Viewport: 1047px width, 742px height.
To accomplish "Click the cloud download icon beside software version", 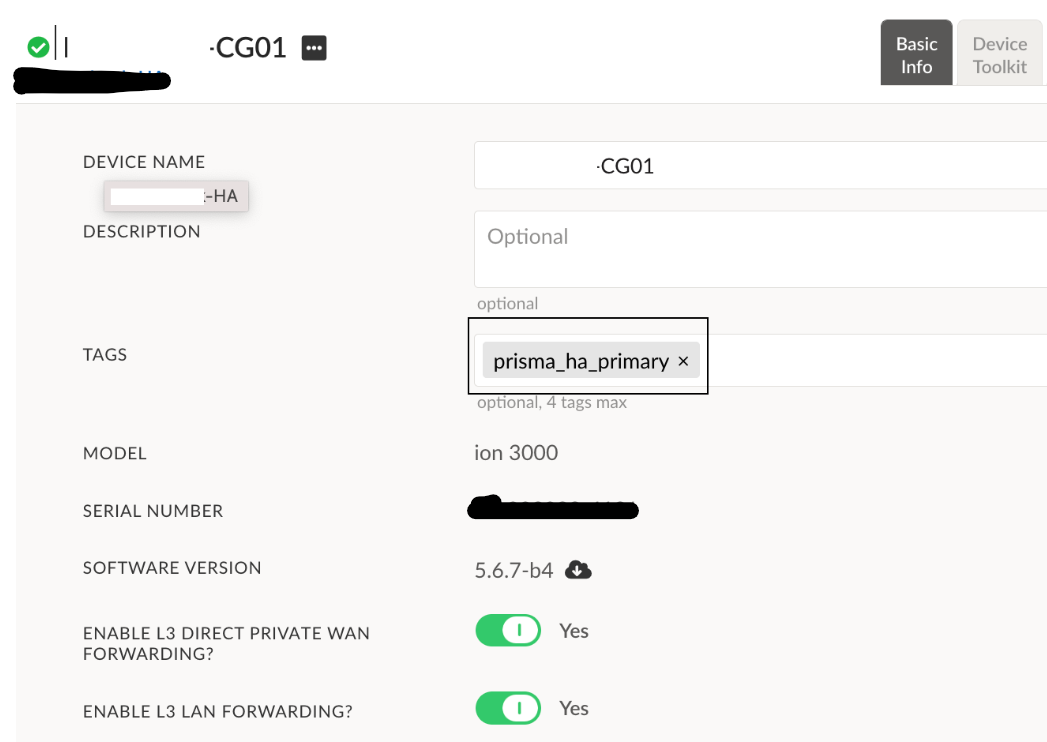I will [x=578, y=568].
